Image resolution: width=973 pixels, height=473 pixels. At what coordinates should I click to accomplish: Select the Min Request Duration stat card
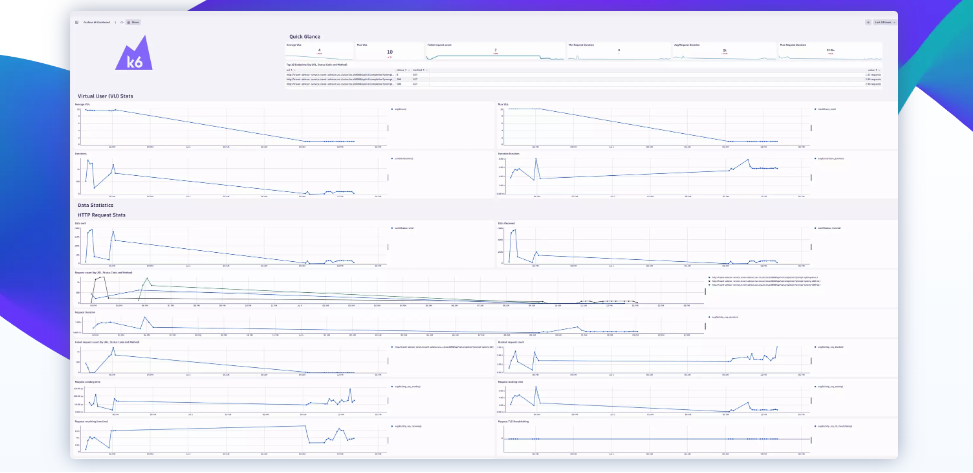(619, 52)
